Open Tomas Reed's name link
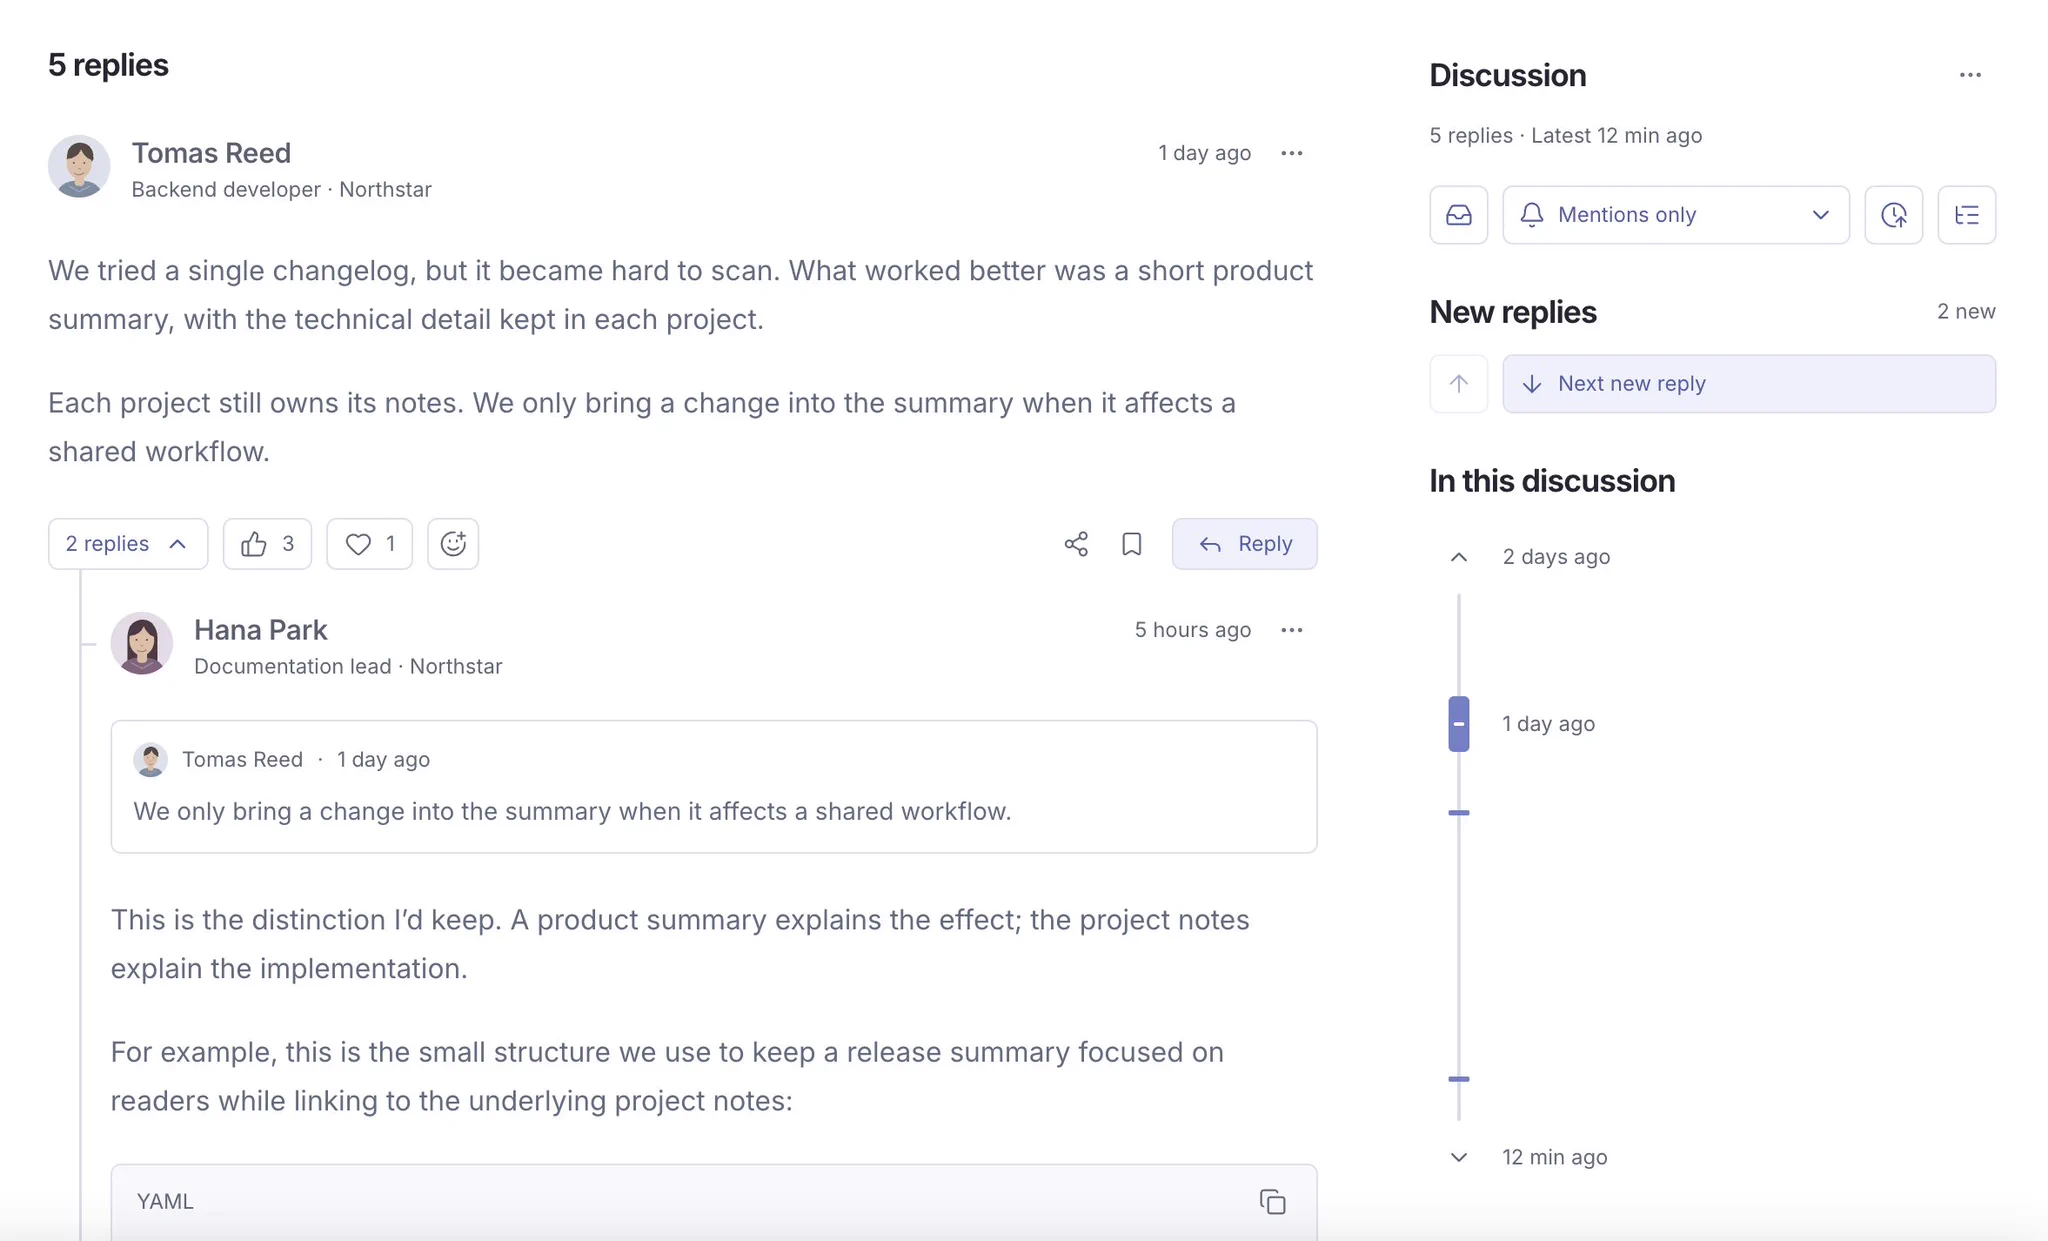The image size is (2048, 1241). pyautogui.click(x=211, y=153)
